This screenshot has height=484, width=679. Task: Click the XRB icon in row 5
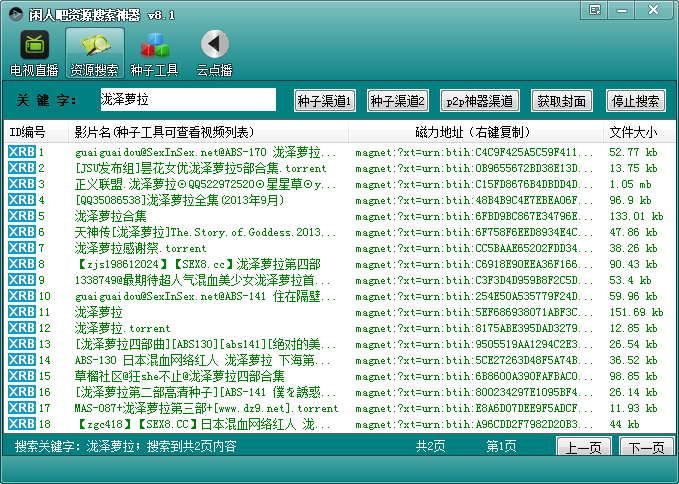pyautogui.click(x=22, y=216)
